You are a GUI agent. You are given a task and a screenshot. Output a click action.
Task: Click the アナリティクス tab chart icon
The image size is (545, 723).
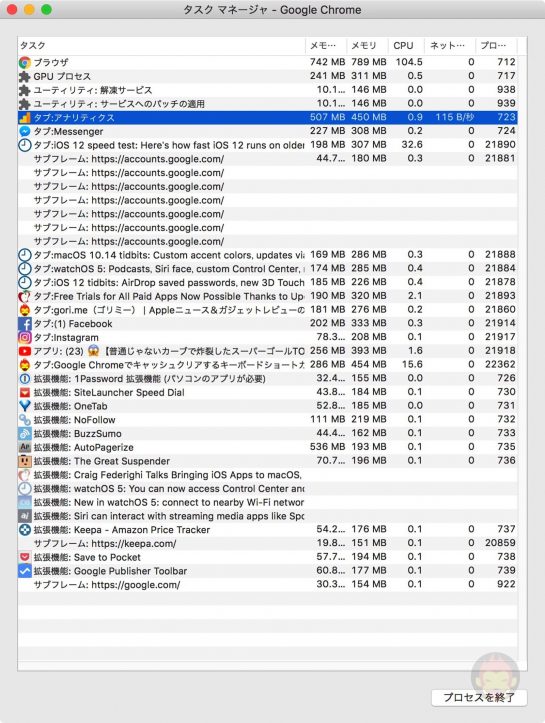[x=25, y=118]
